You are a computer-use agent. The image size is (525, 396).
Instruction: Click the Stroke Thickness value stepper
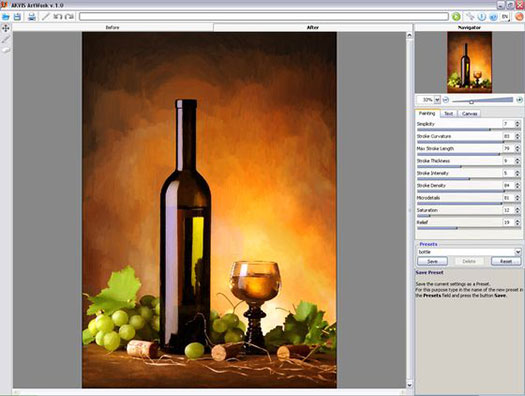(x=517, y=161)
